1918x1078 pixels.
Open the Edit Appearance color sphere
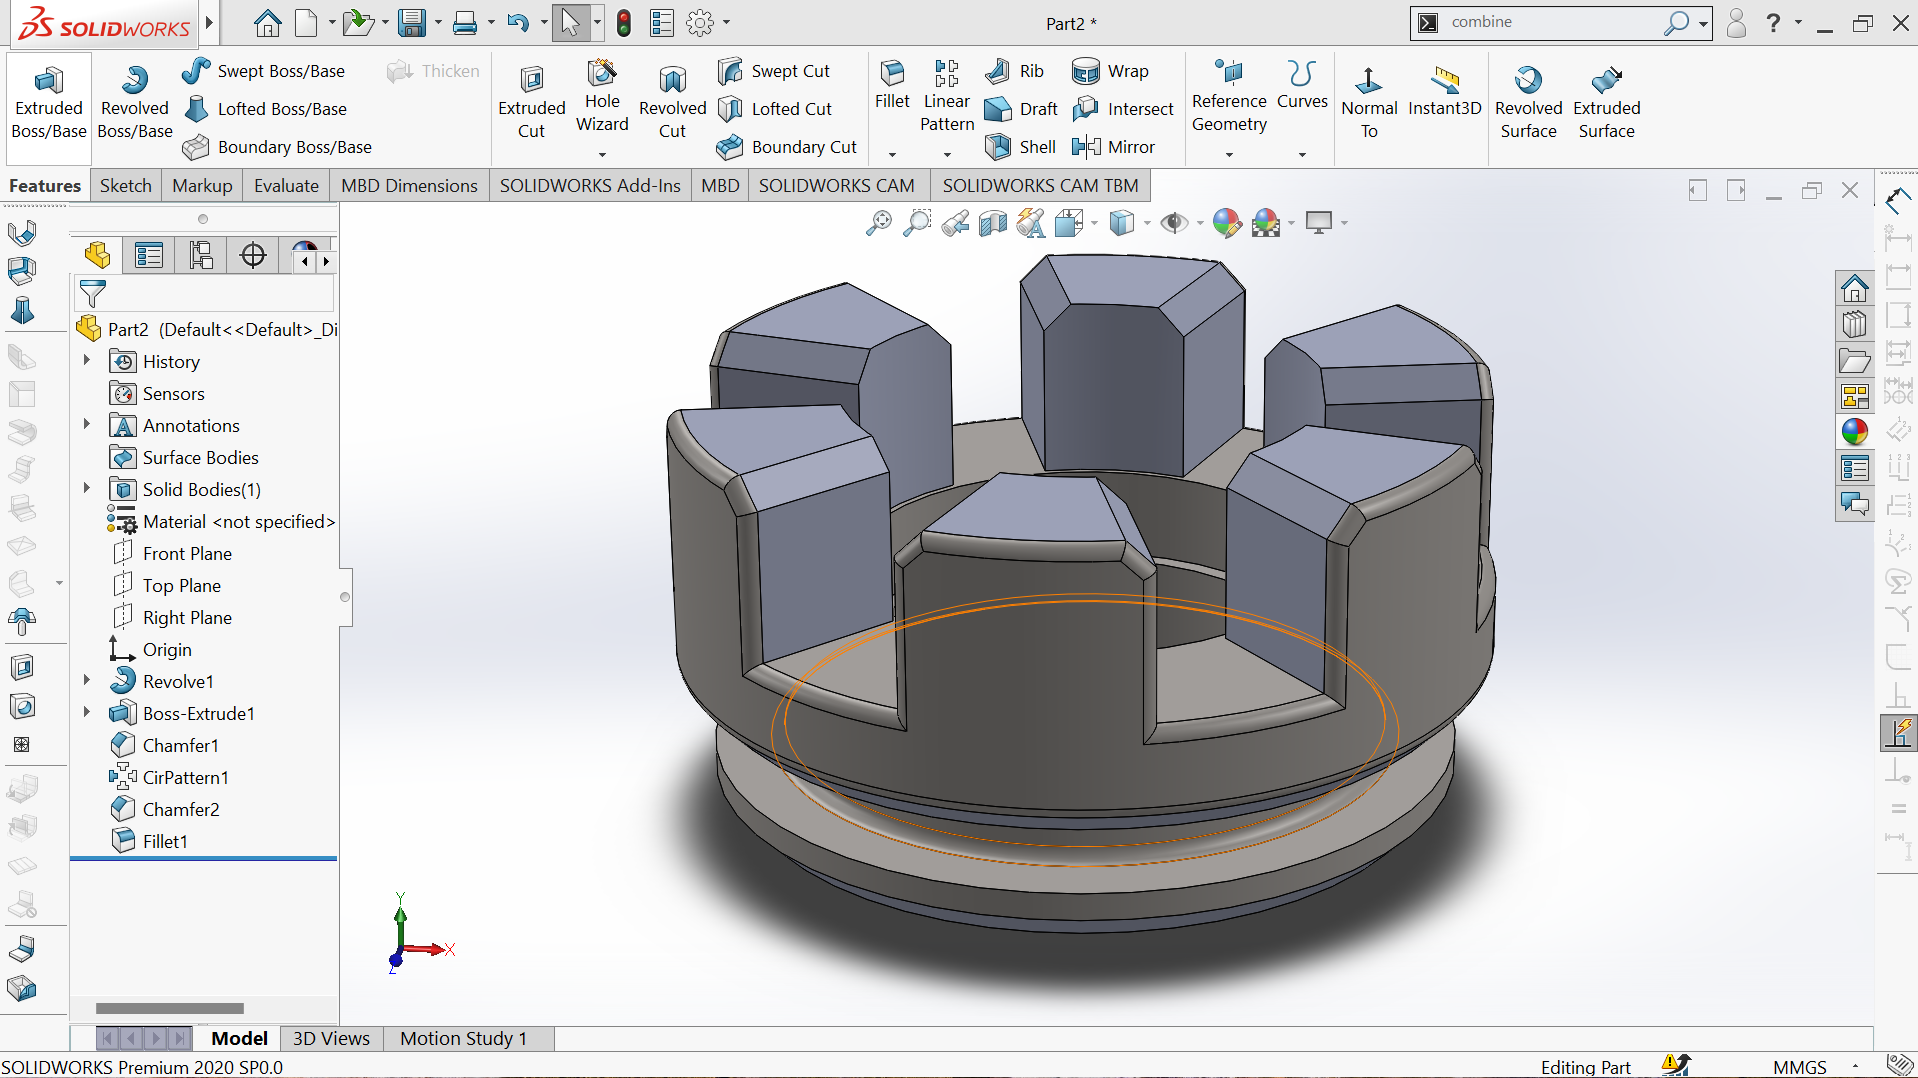(1226, 223)
